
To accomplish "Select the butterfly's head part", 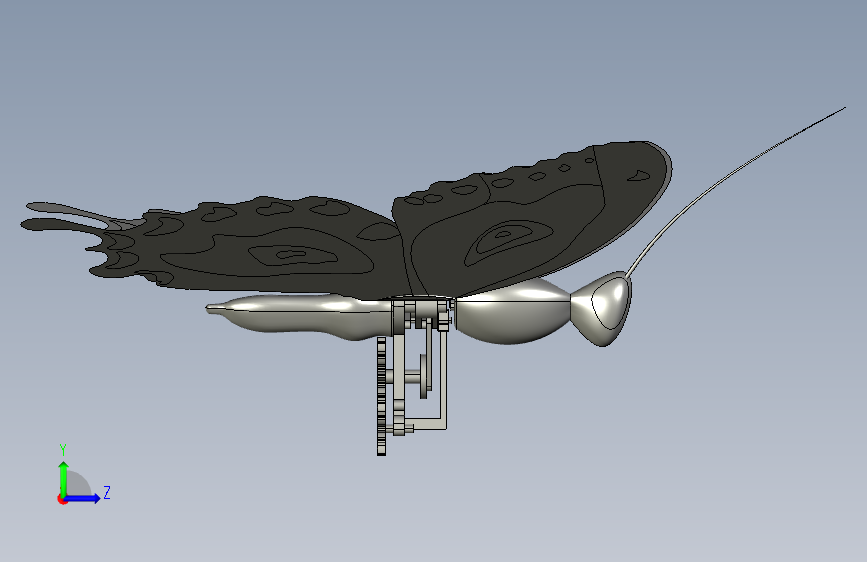I will point(601,308).
